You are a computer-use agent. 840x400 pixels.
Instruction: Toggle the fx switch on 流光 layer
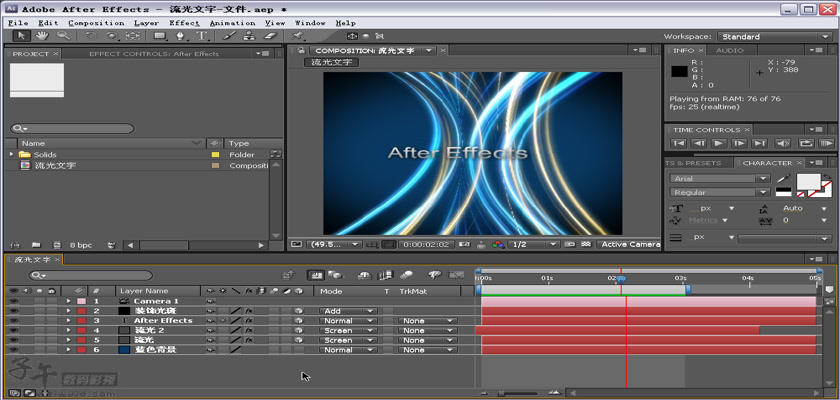[249, 340]
